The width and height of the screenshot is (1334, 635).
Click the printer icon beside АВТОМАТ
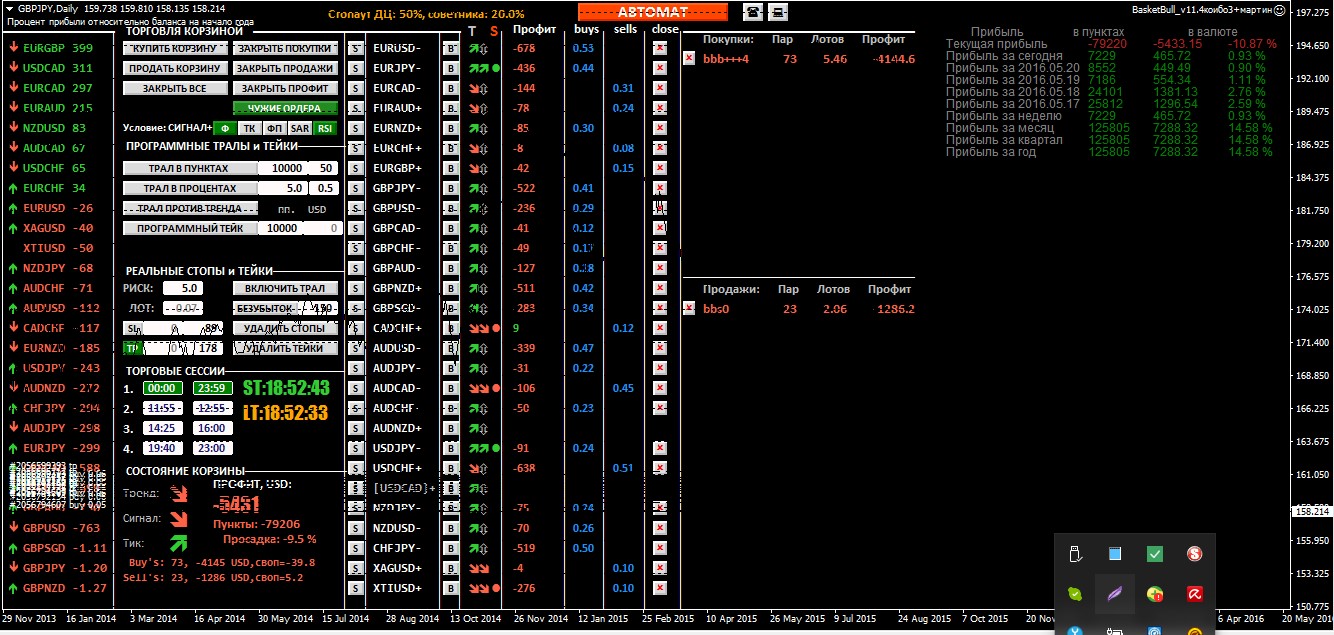pos(778,12)
